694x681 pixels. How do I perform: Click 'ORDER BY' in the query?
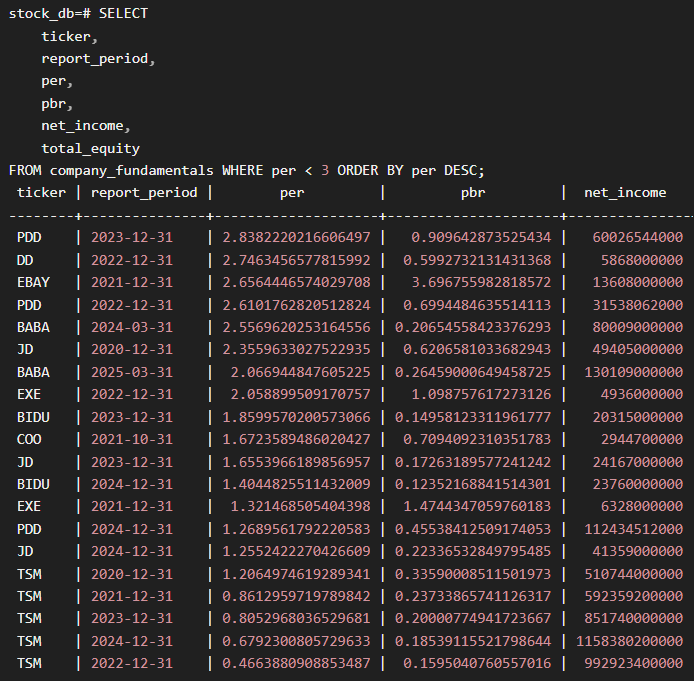click(x=370, y=170)
